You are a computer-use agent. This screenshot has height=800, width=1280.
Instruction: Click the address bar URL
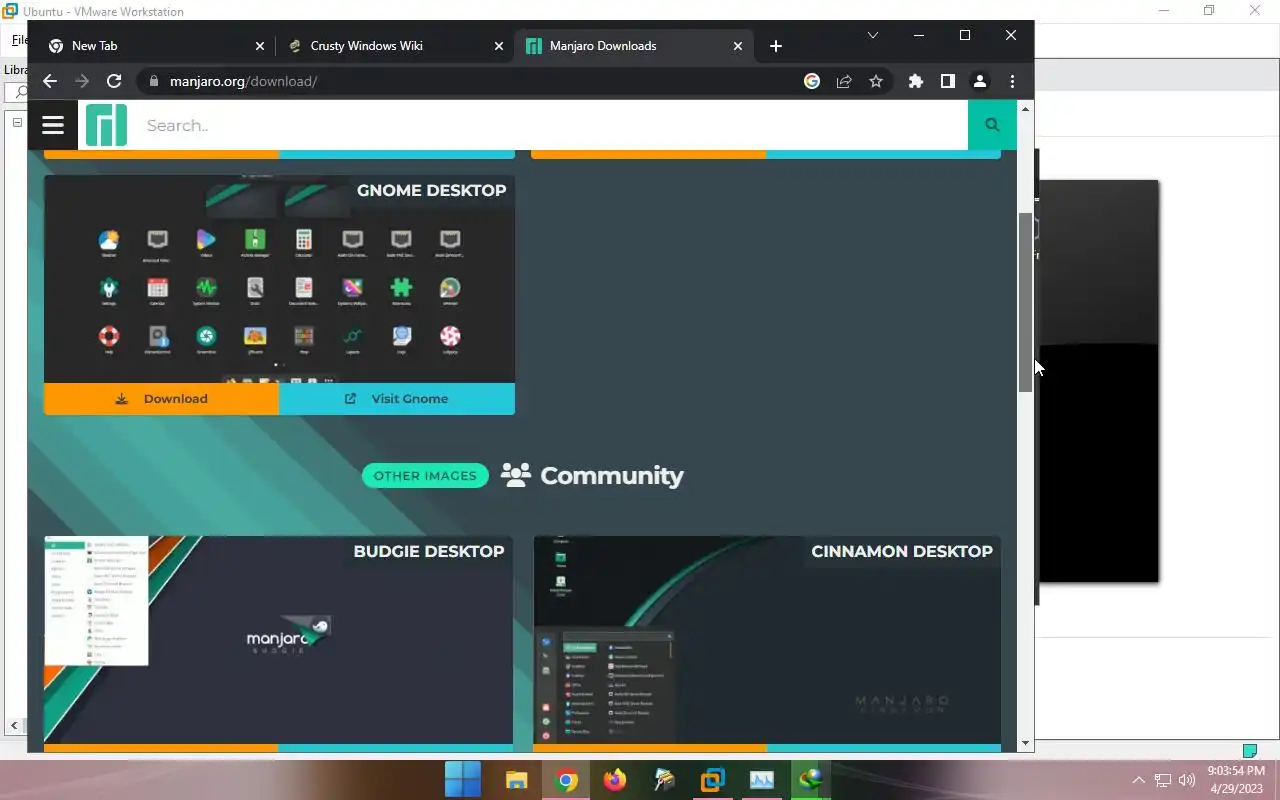point(243,81)
